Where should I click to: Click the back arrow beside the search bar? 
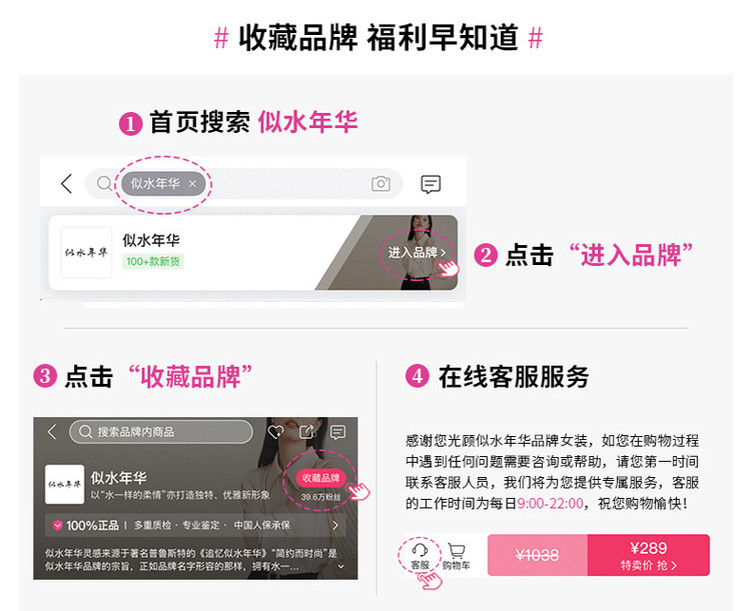(66, 183)
